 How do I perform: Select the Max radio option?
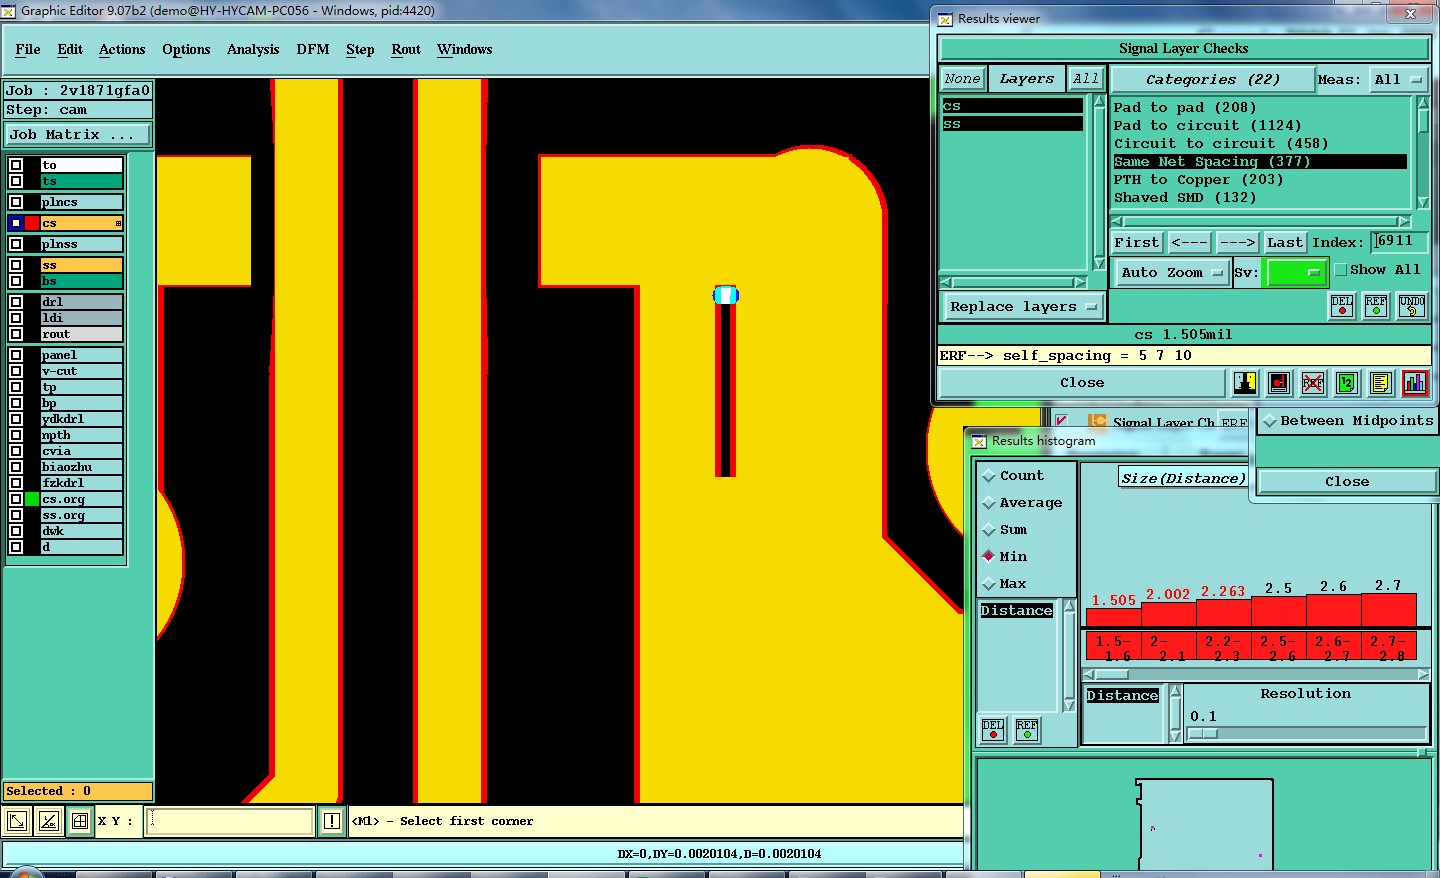pyautogui.click(x=989, y=584)
